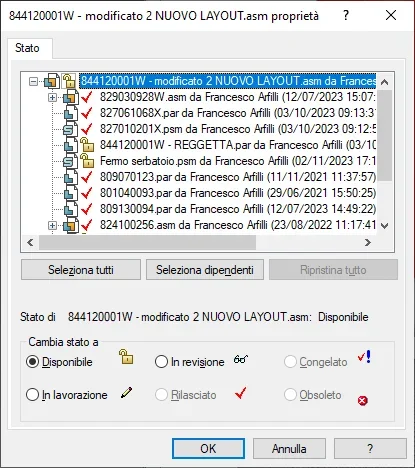Screen dimensions: 415x468
Task: Confirm with the OK button
Action: click(x=208, y=448)
